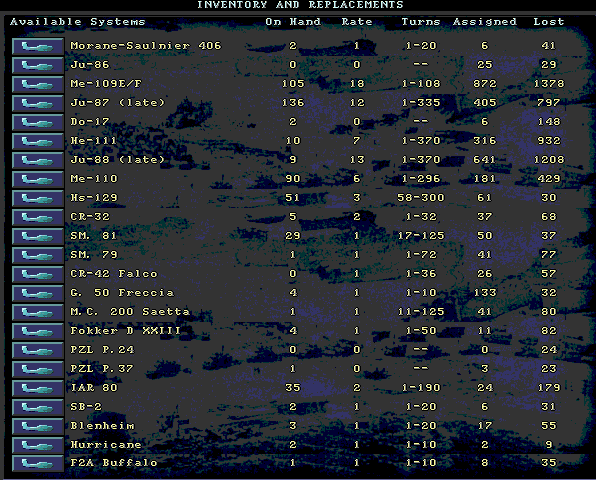Click the Lost column header
596x480 pixels.
tap(548, 22)
